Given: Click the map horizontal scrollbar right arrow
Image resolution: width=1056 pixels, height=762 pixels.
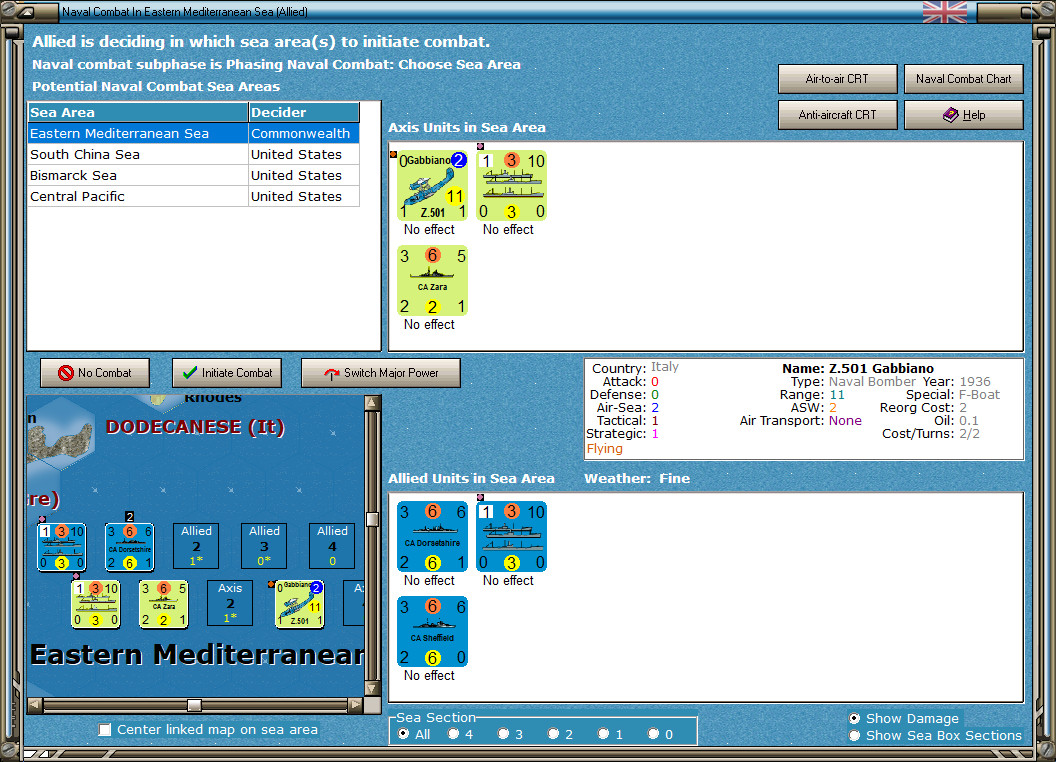Looking at the screenshot, I should click(x=355, y=705).
